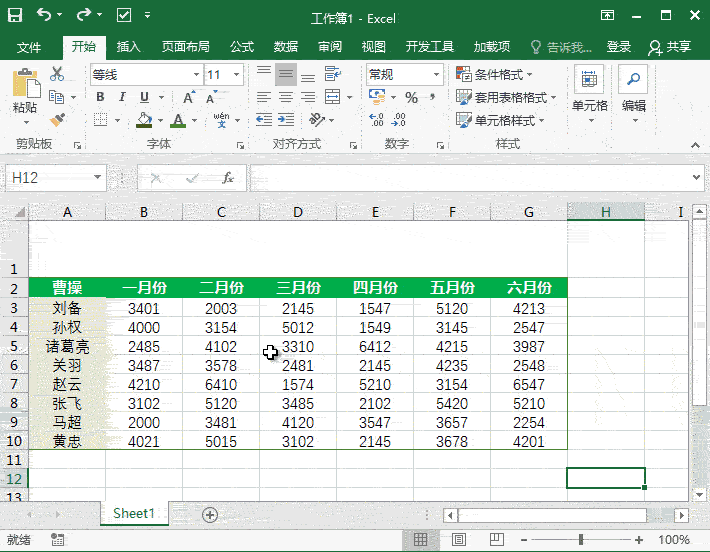710x552 pixels.
Task: Click the wén phonetic guide icon
Action: (x=221, y=120)
